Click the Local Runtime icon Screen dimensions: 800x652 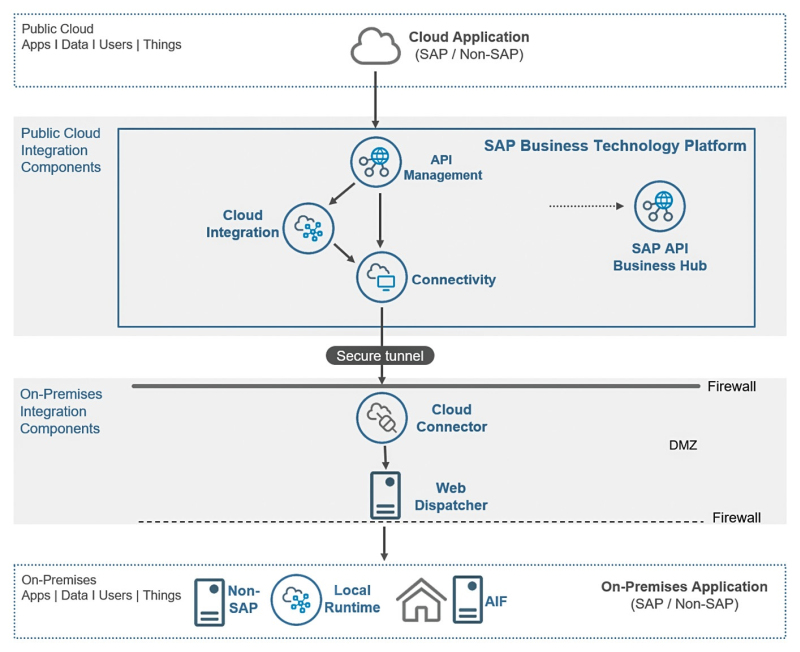click(x=296, y=600)
